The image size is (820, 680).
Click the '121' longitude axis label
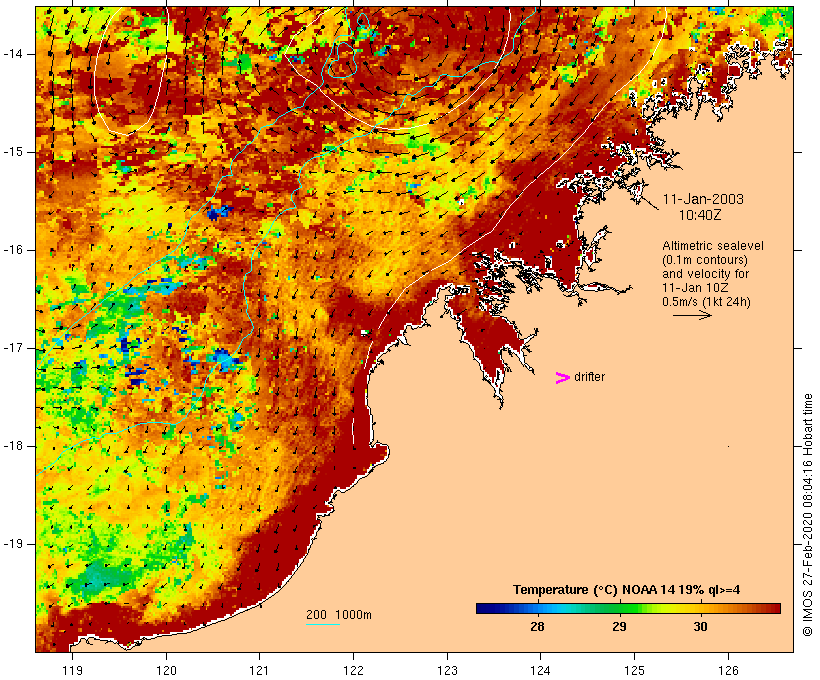[x=259, y=670]
